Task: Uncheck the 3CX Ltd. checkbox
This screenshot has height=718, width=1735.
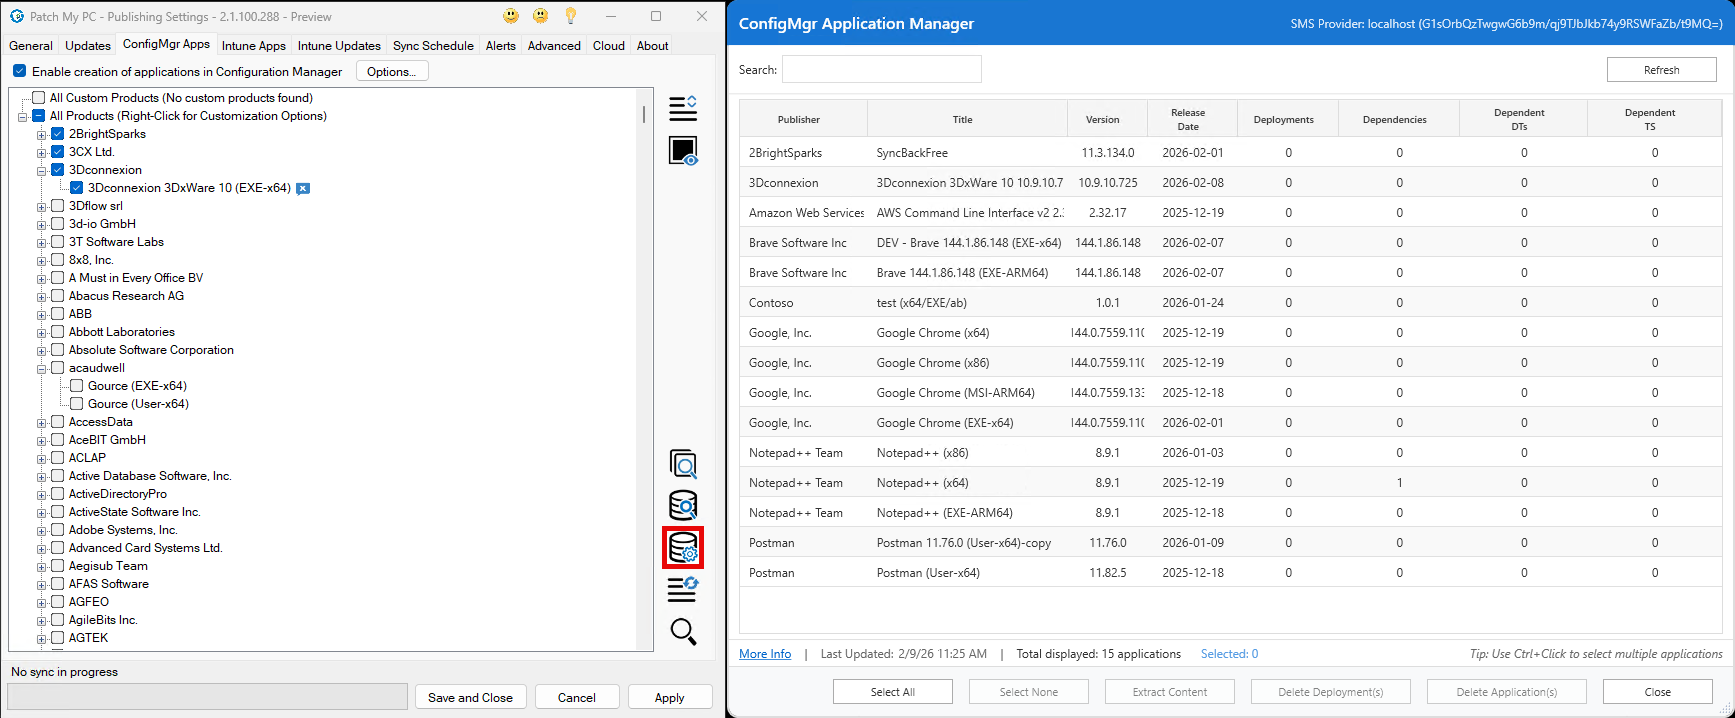Action: (57, 151)
